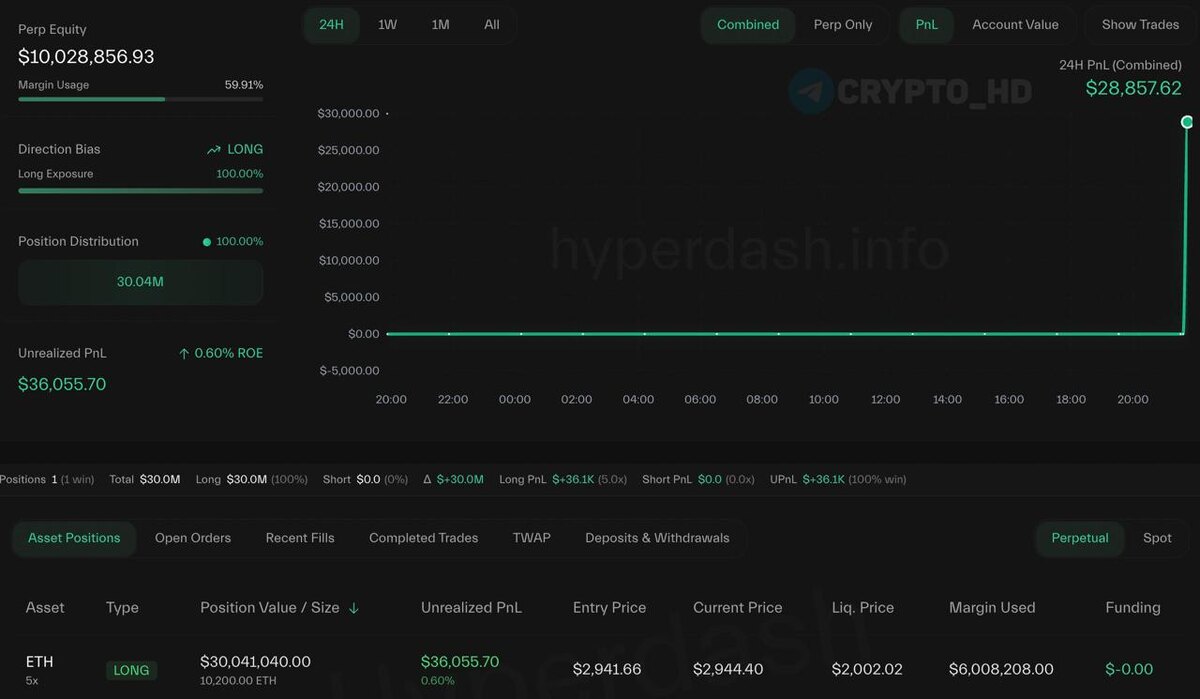
Task: Click the Margin Usage progress bar
Action: point(140,99)
